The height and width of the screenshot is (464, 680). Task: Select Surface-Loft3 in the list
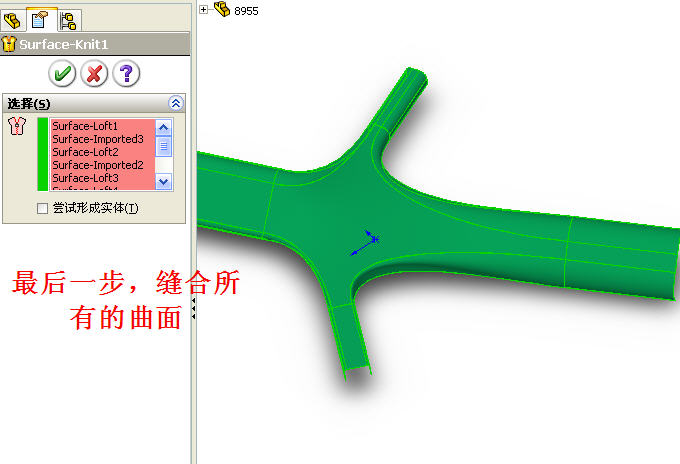(102, 178)
